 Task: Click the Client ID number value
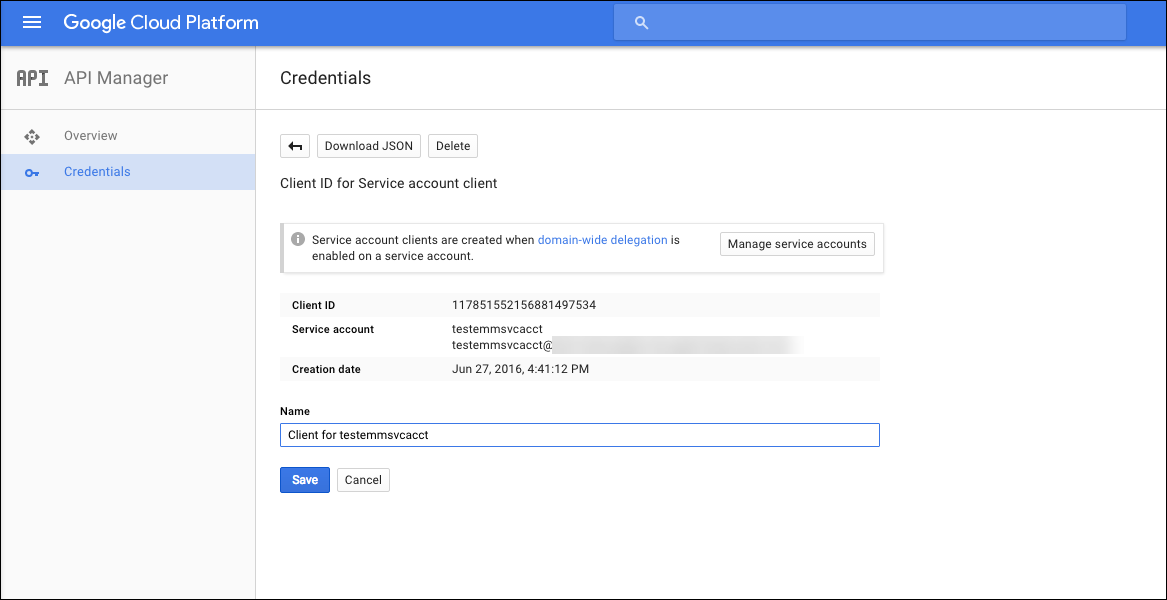coord(524,305)
